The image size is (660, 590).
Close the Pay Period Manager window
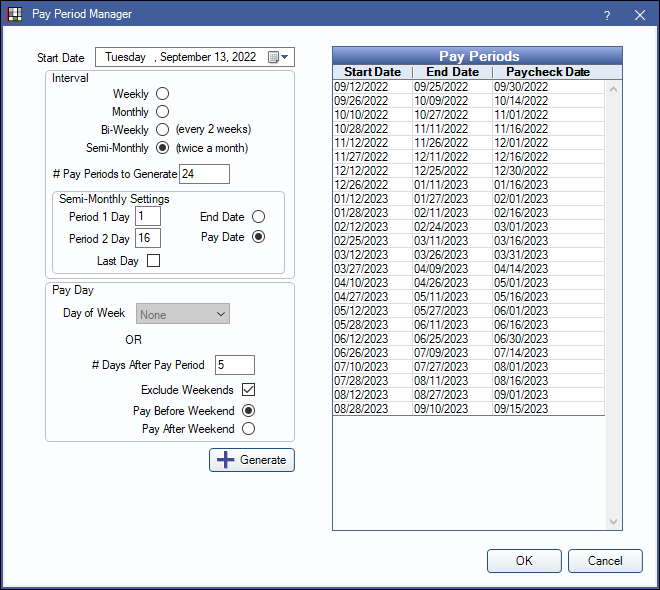click(639, 15)
